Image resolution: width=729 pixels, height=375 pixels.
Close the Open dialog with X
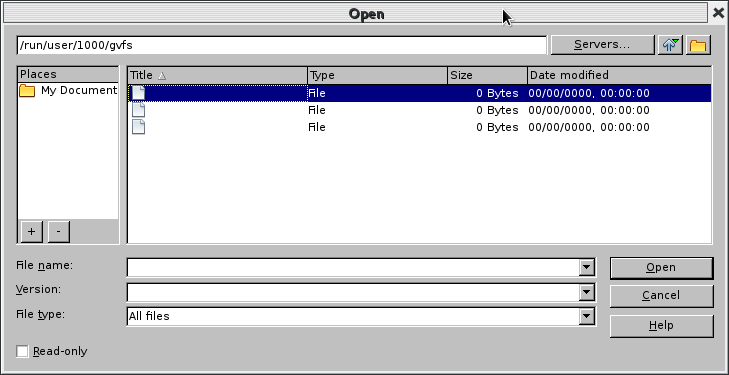tap(718, 13)
